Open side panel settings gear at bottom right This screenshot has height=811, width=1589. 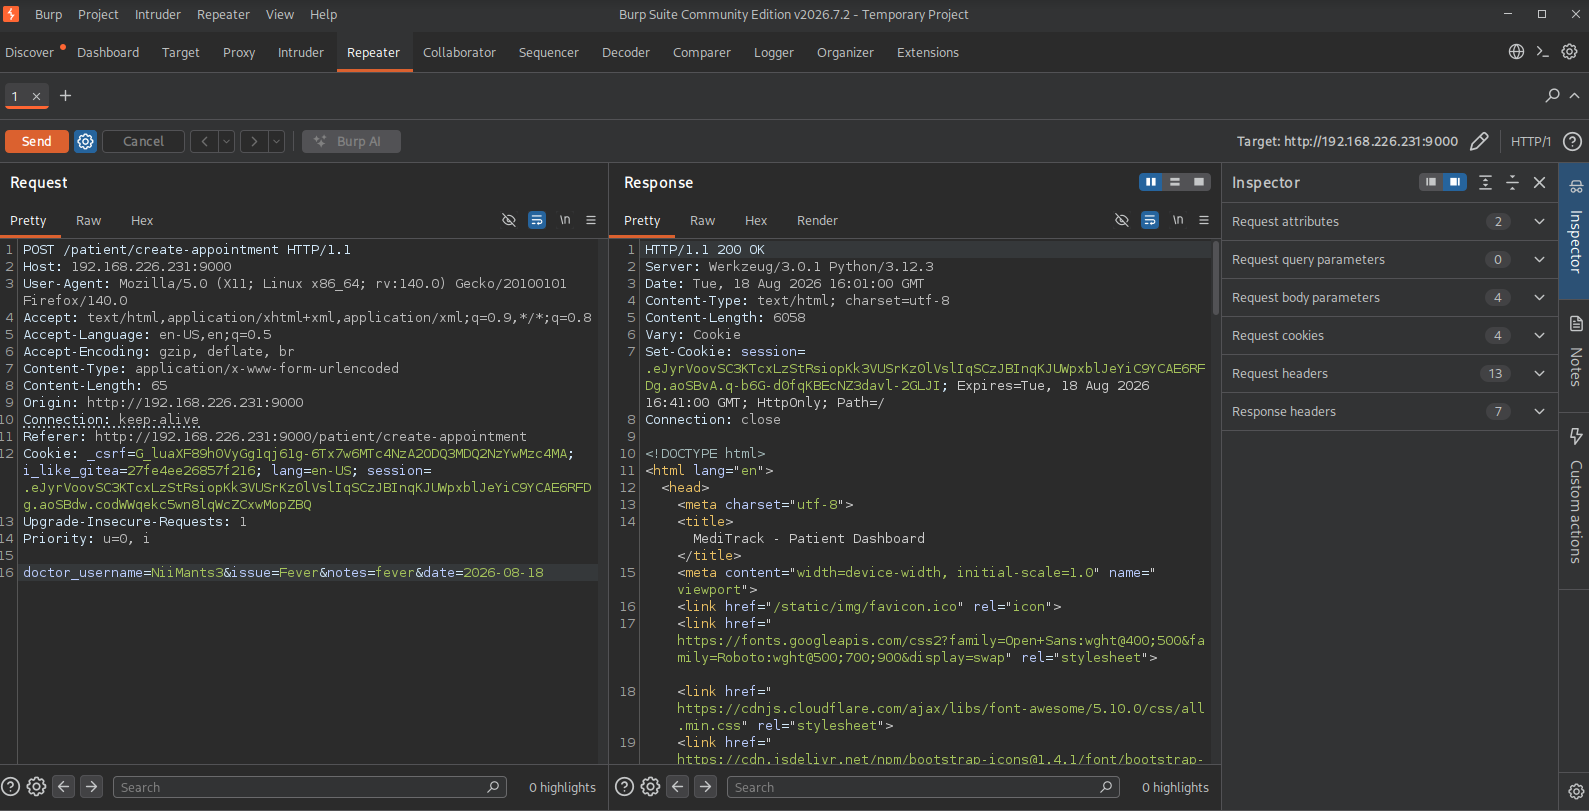(1576, 791)
